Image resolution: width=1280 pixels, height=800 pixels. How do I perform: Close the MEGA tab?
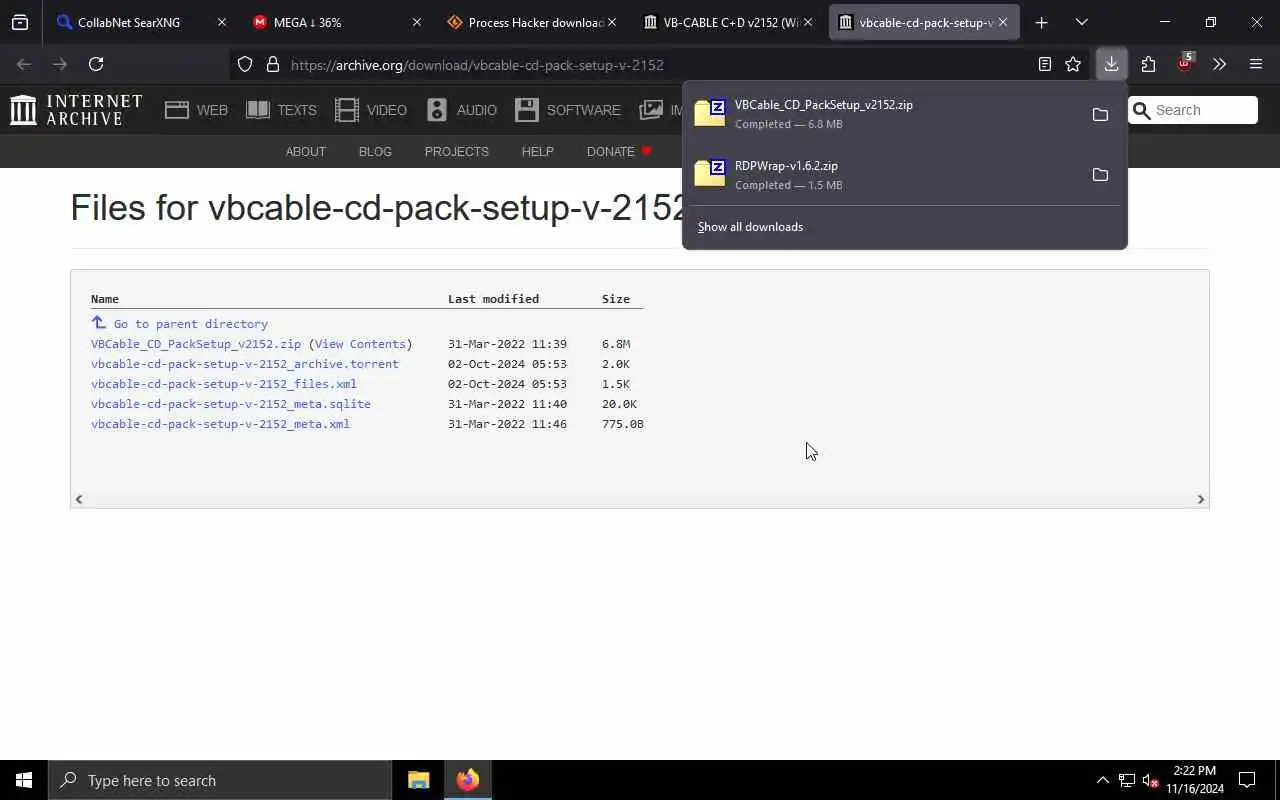click(417, 22)
